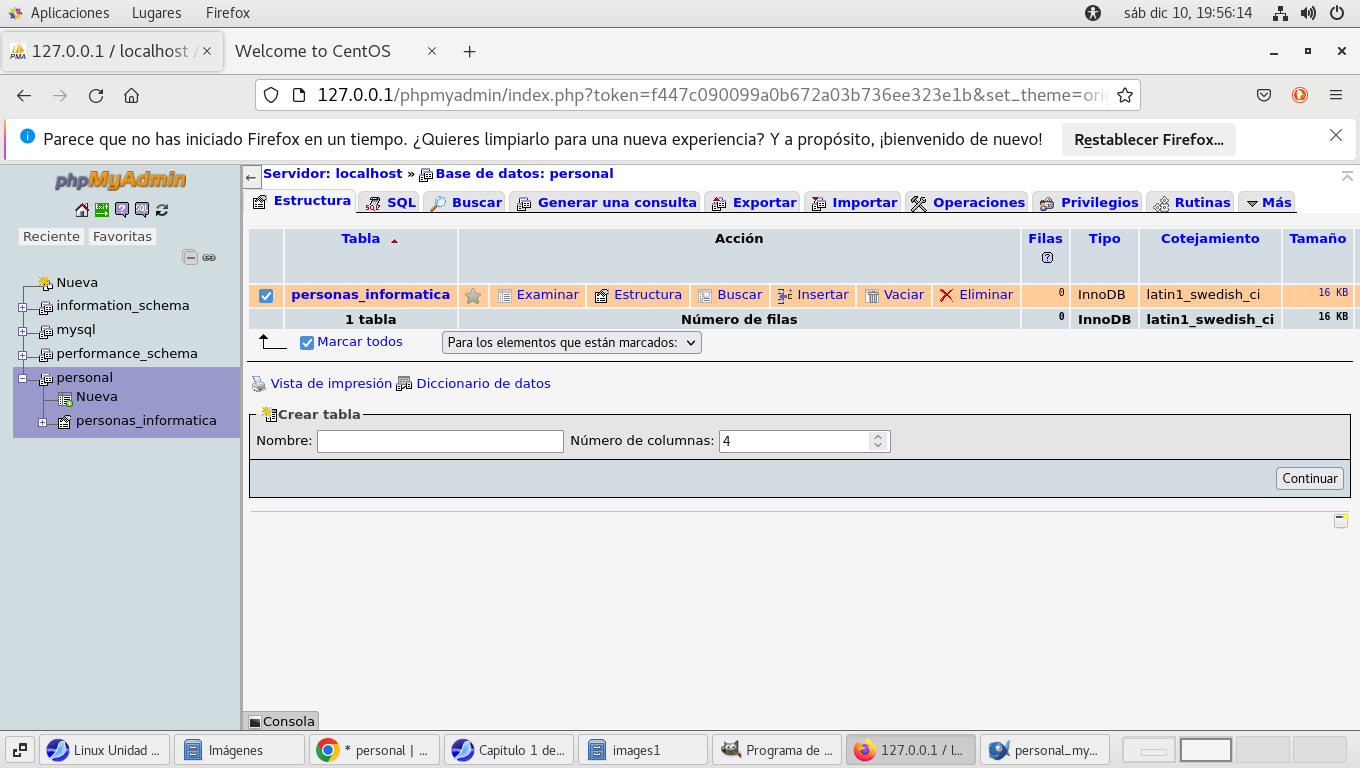
Task: Bookmark this page with Firefox star icon
Action: pyautogui.click(x=1124, y=96)
